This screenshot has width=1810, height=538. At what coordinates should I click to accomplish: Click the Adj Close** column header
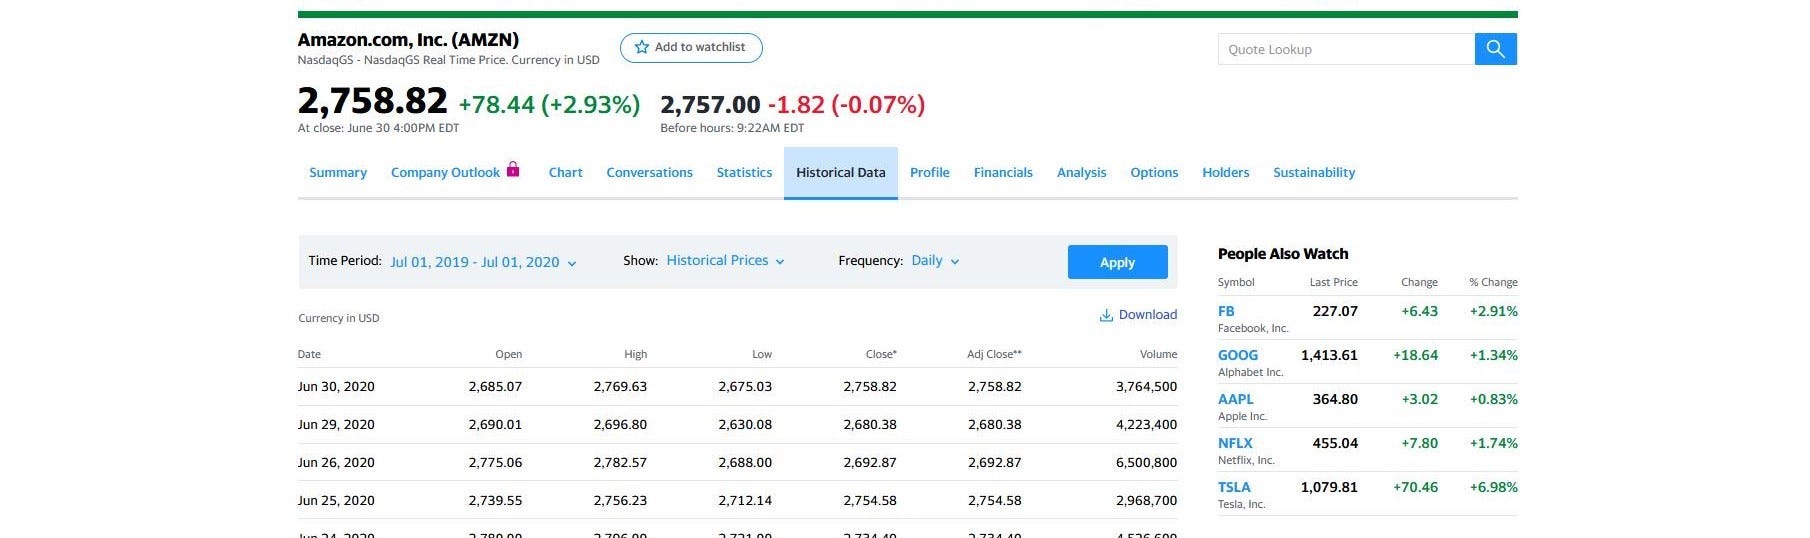coord(994,354)
